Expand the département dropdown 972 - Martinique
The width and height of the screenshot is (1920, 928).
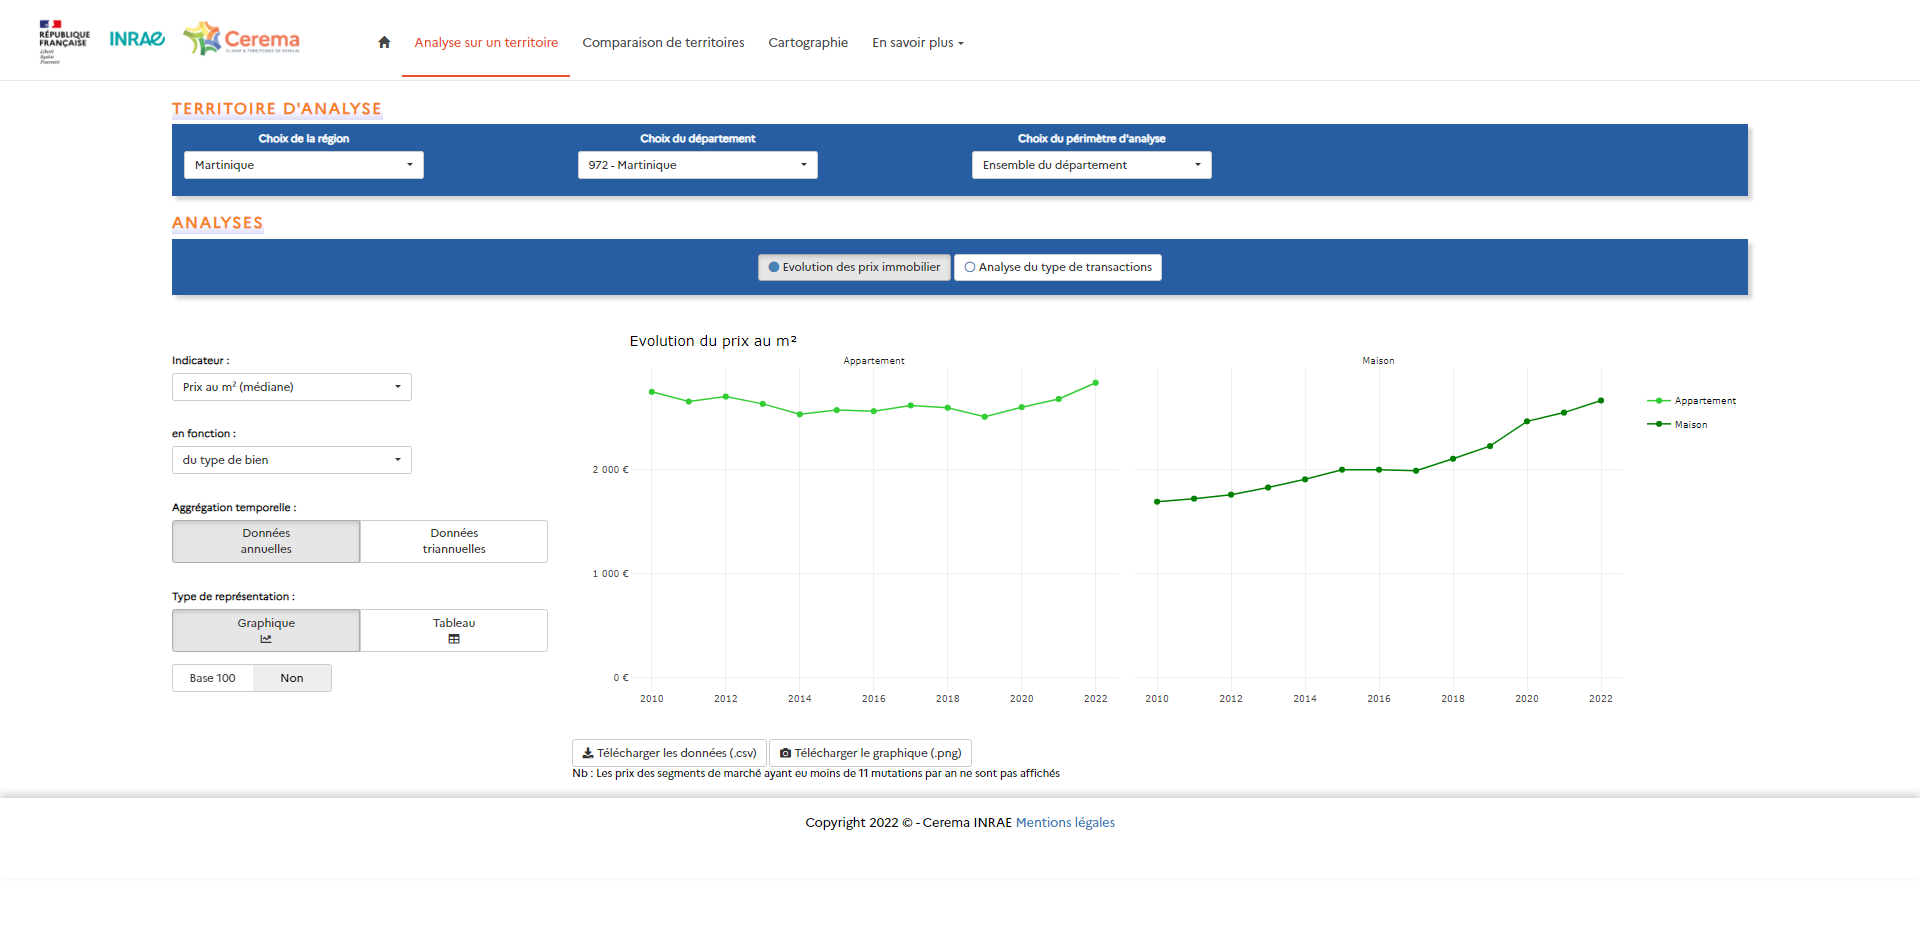697,165
